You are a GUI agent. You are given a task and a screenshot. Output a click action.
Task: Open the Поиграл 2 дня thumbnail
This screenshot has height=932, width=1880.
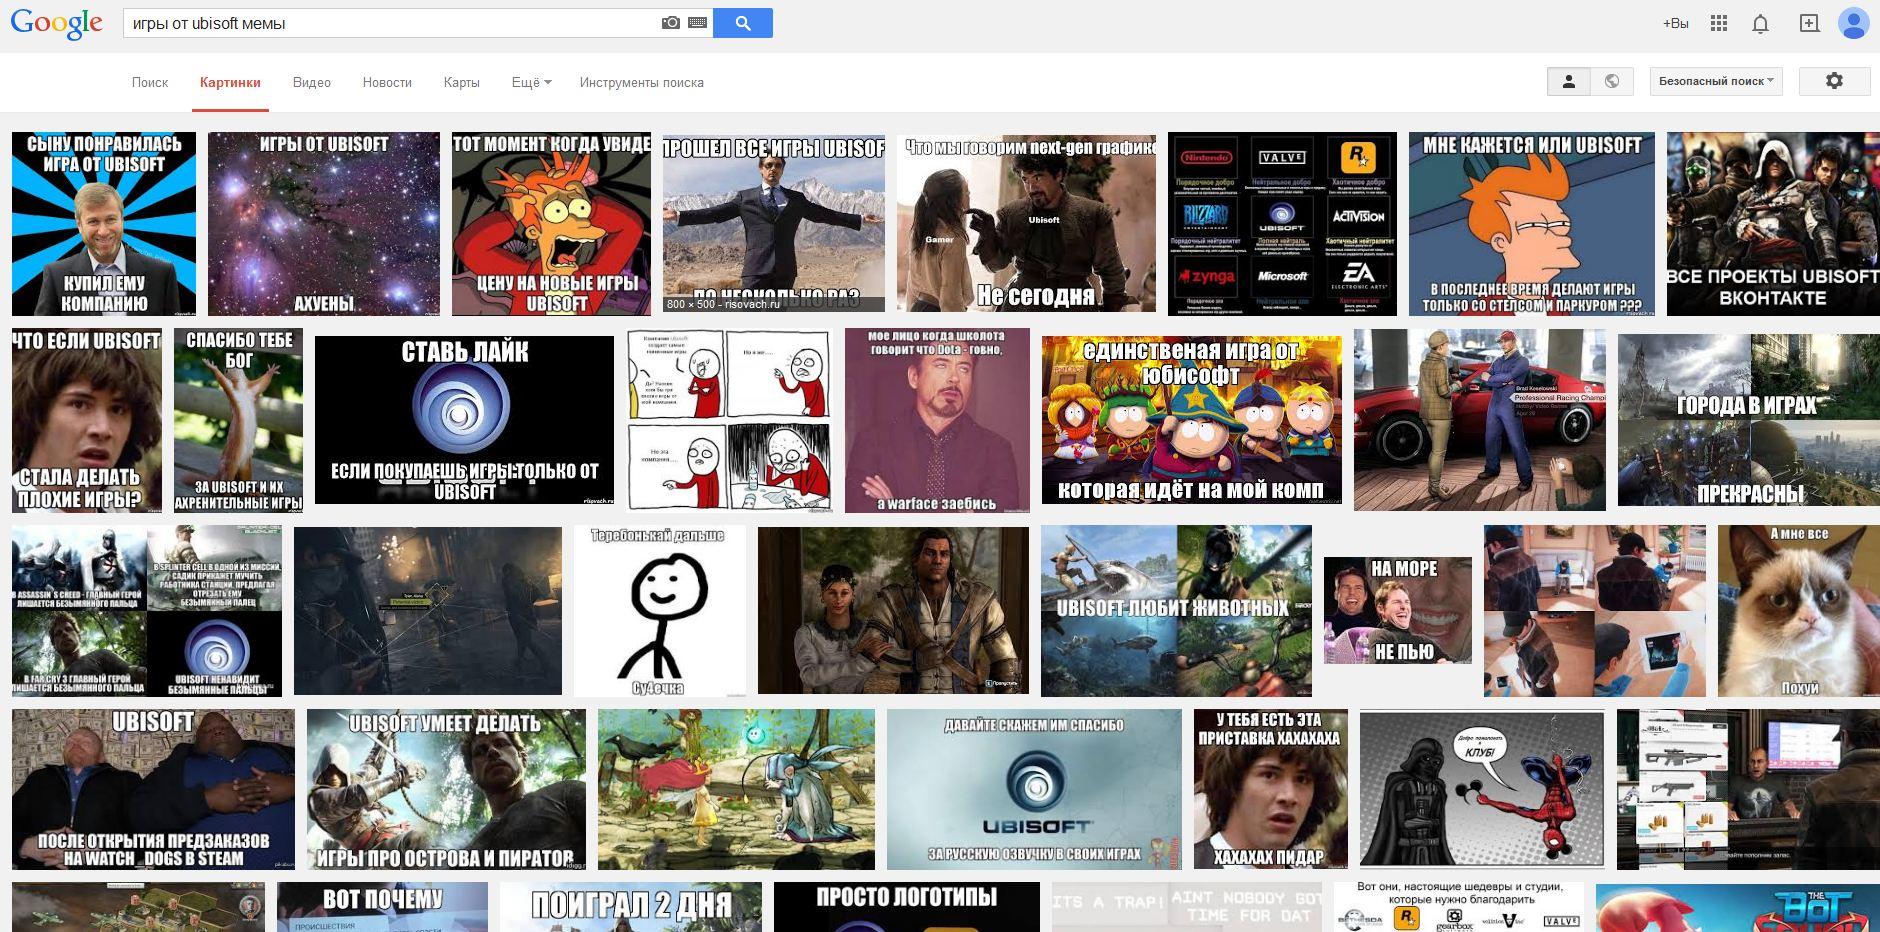tap(631, 907)
